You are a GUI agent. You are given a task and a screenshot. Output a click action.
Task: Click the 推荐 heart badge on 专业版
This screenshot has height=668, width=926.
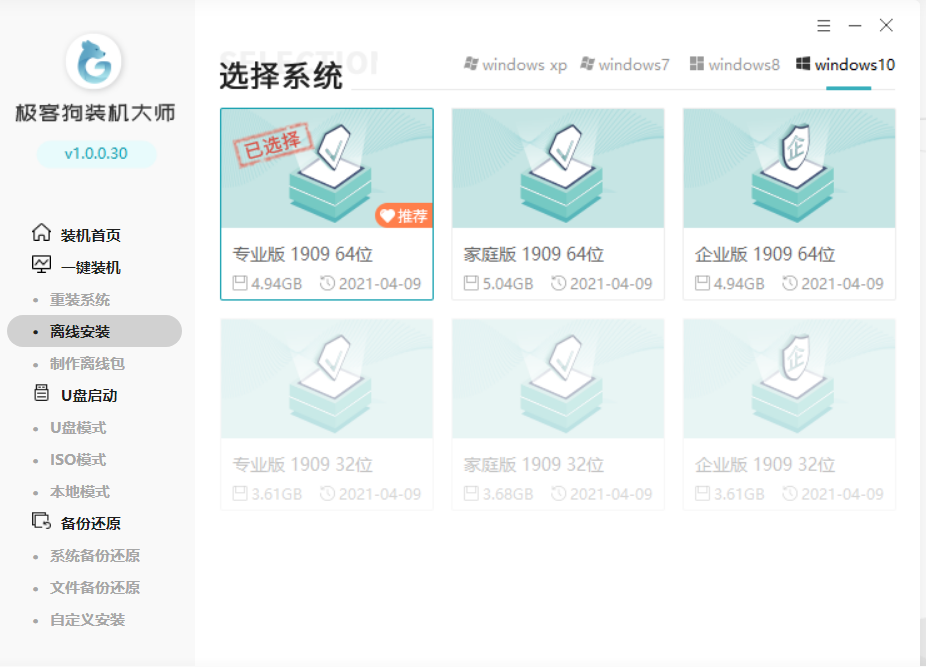coord(404,216)
